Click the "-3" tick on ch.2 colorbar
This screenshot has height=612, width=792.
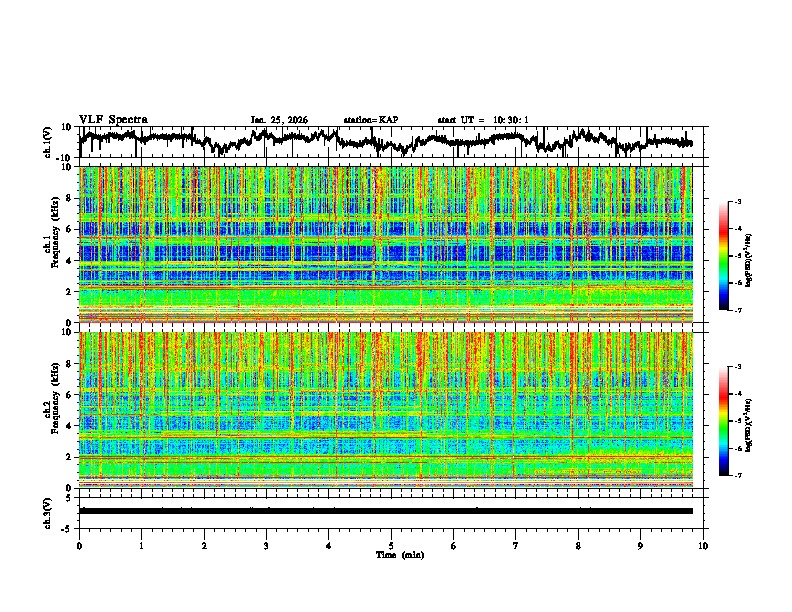(x=738, y=367)
